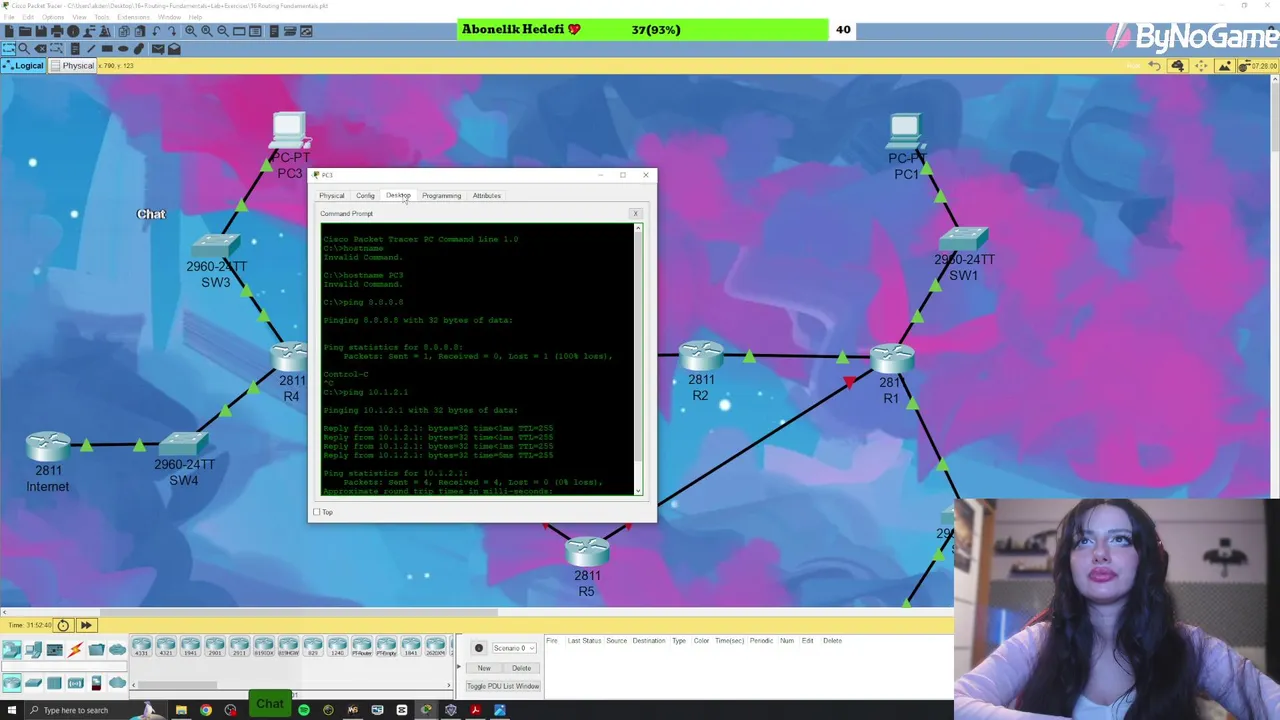Select the End Devices category icon
1280x720 pixels.
pyautogui.click(x=33, y=649)
